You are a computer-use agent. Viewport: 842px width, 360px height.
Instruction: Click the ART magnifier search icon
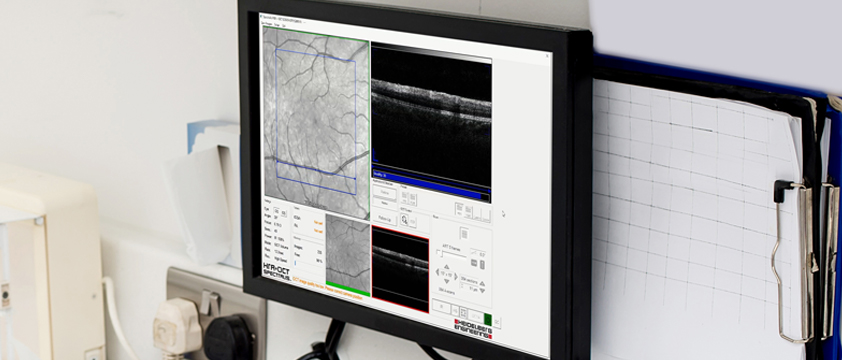click(404, 220)
